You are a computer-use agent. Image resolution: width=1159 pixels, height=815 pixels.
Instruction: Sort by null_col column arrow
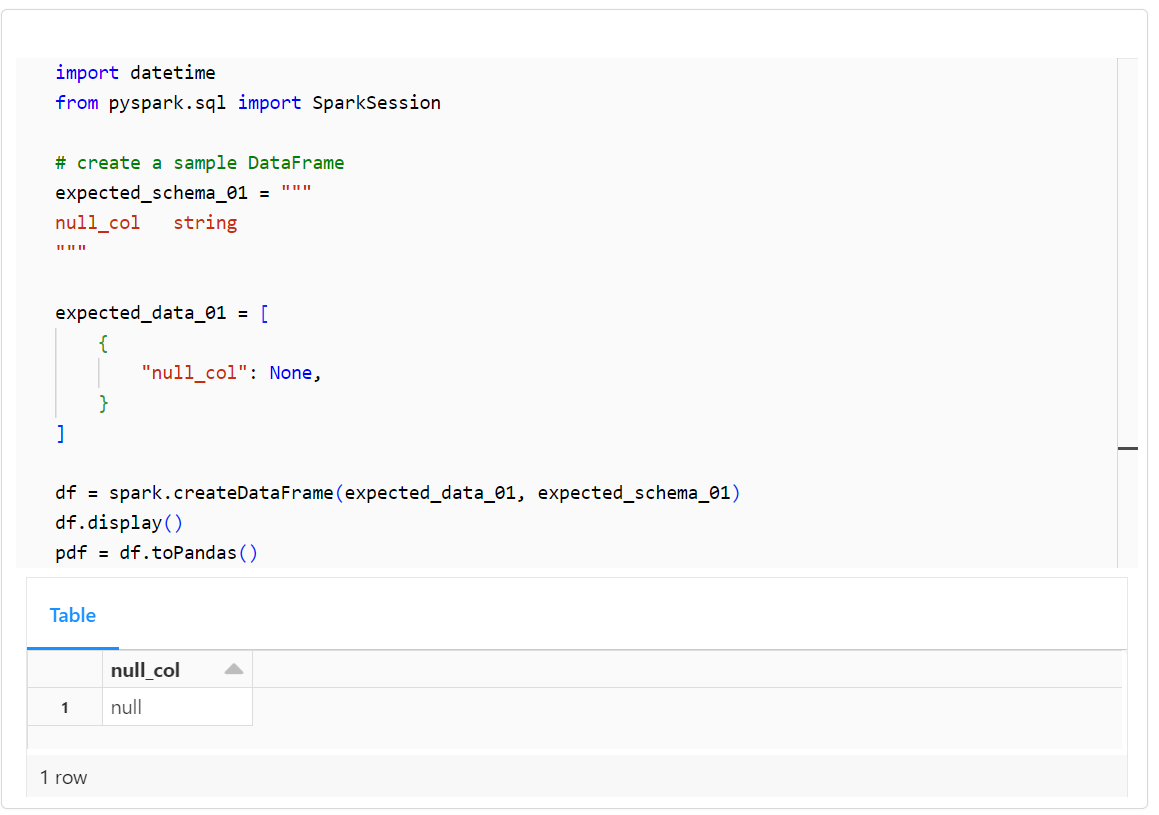click(x=234, y=669)
